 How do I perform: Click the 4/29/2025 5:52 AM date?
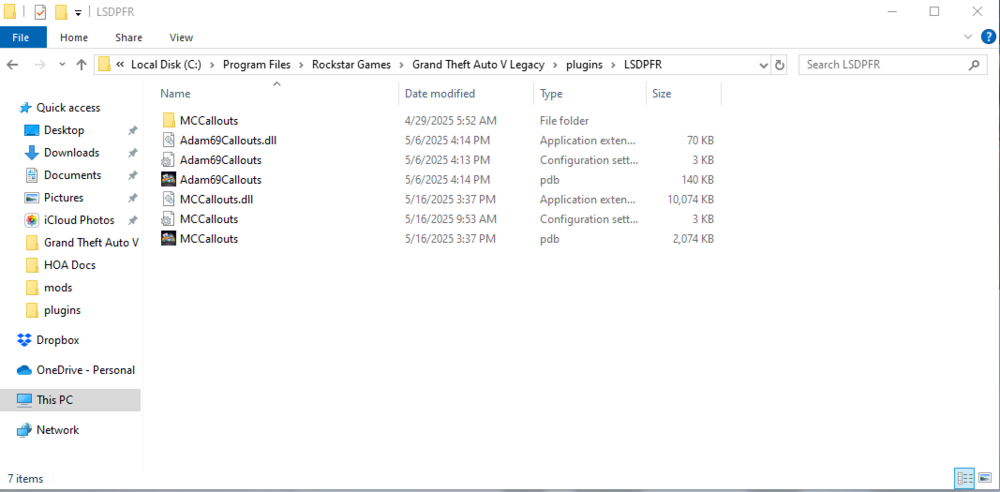point(450,121)
